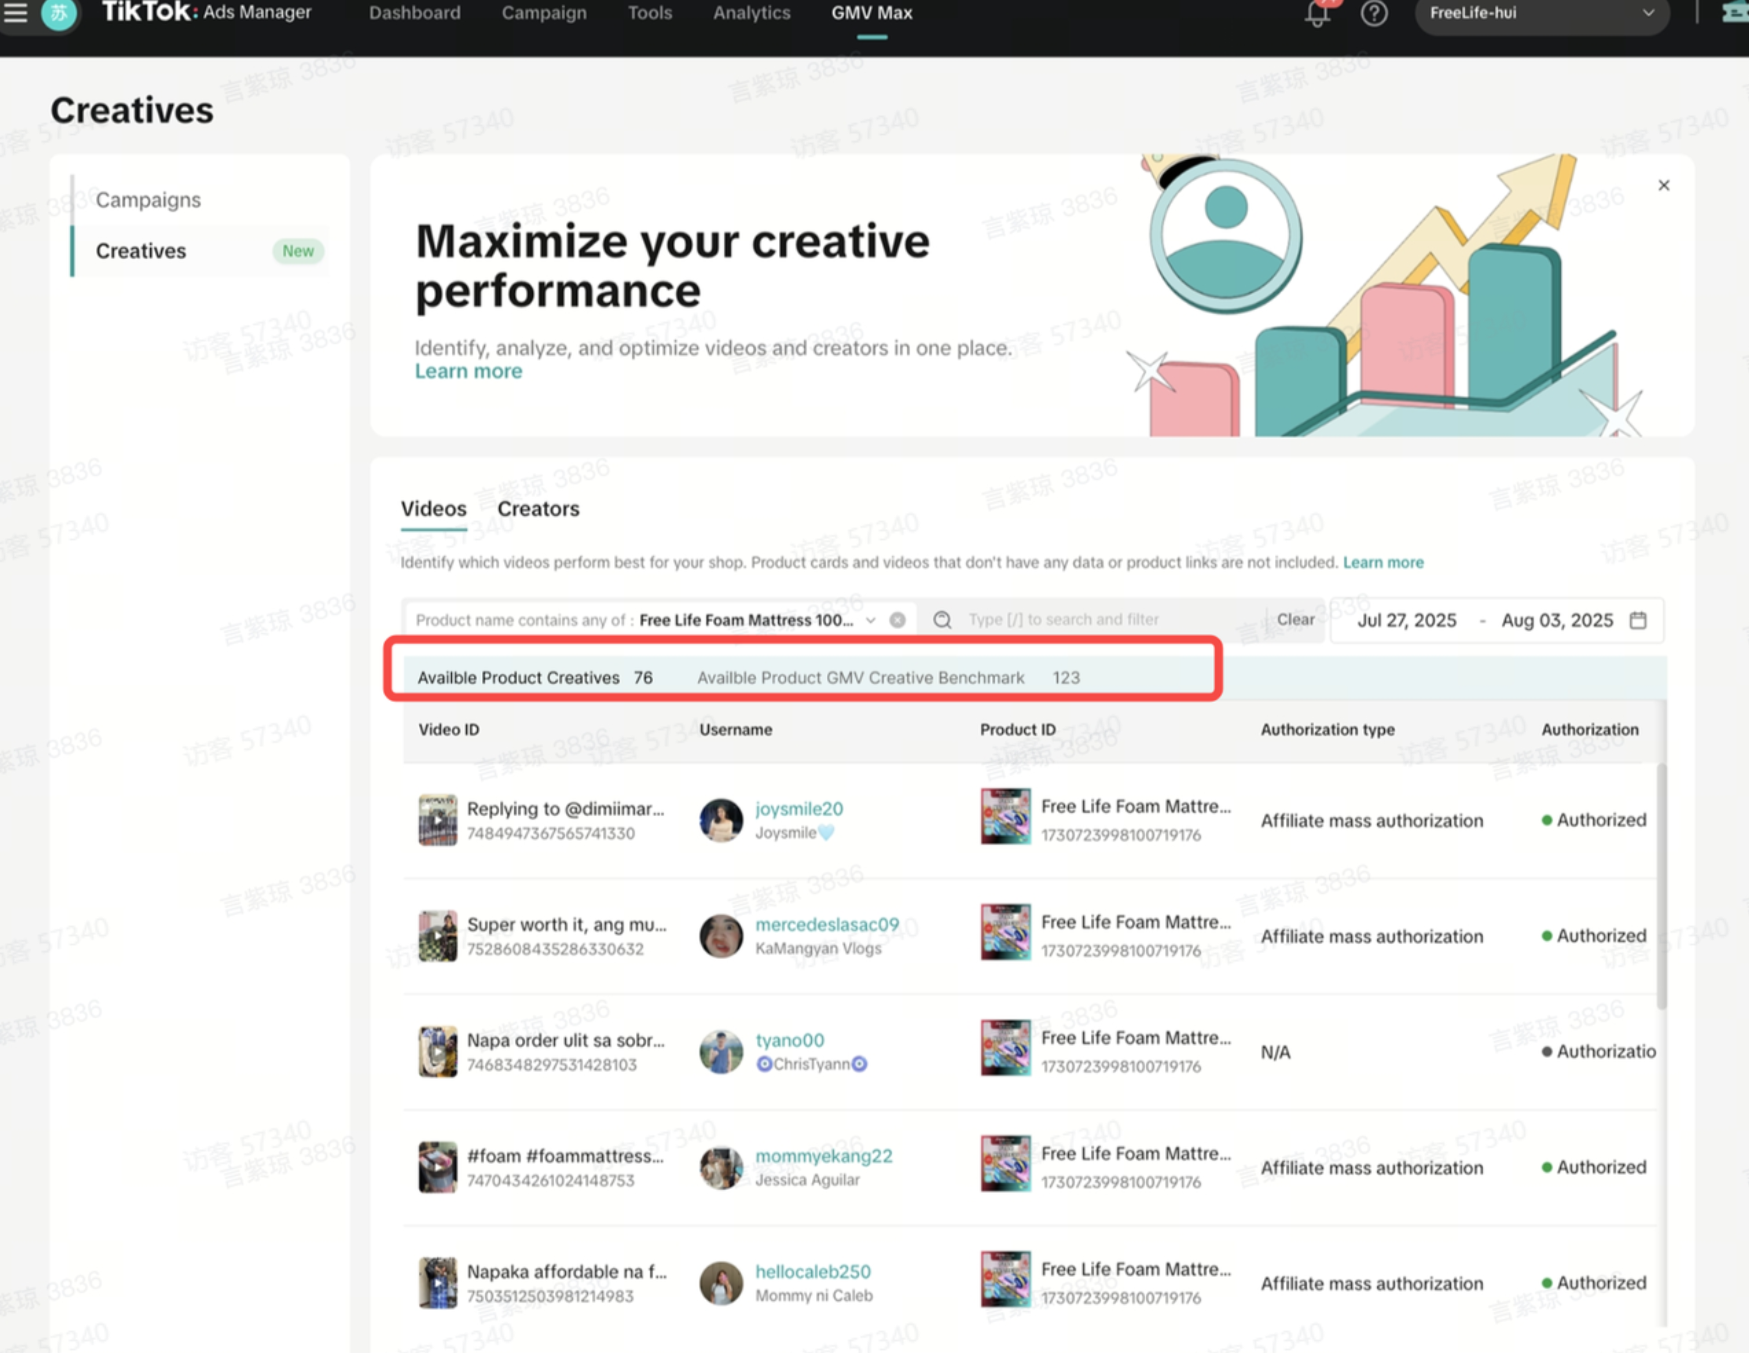This screenshot has height=1353, width=1749.
Task: Click Learn more in the banner
Action: coord(468,371)
